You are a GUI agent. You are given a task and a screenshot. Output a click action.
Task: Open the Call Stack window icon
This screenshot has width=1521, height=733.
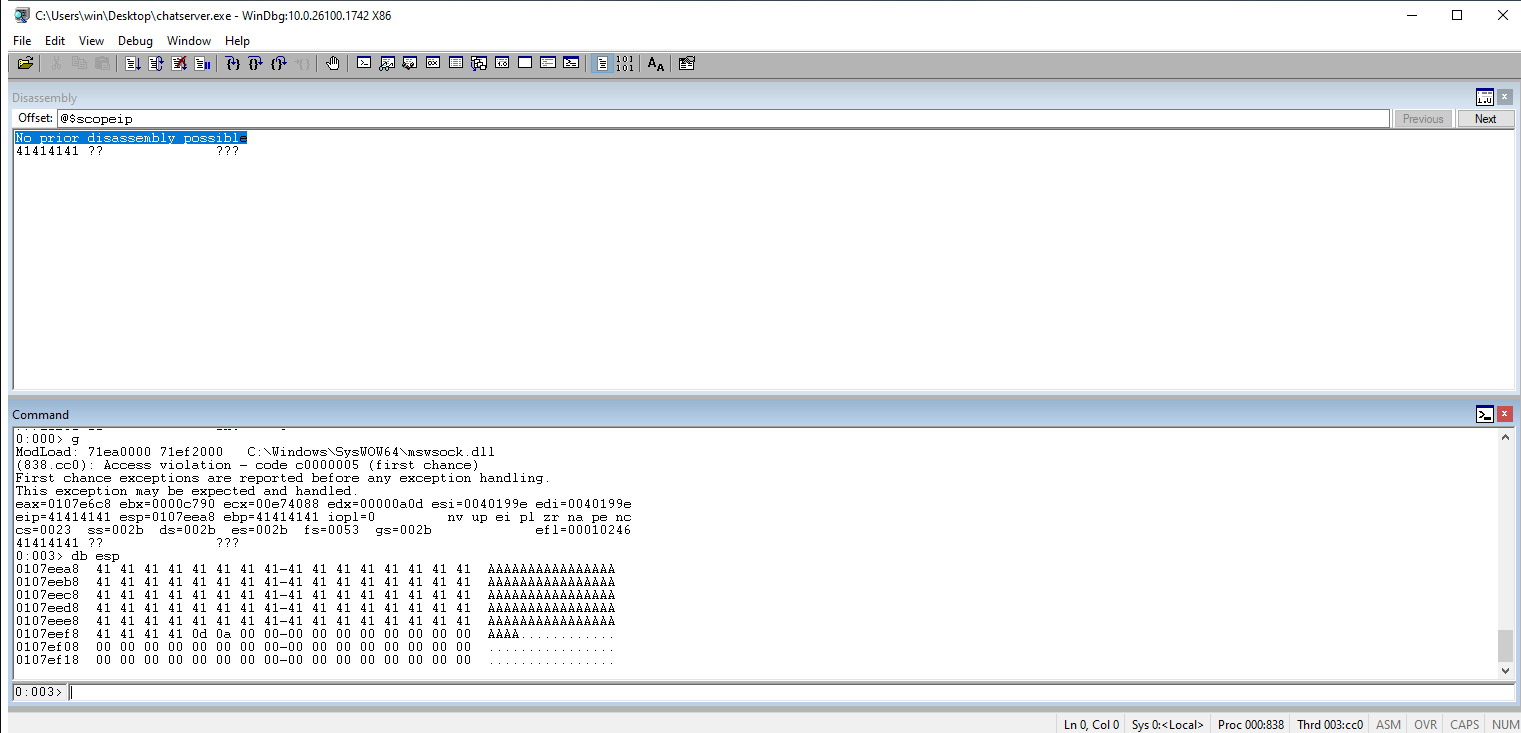(479, 63)
